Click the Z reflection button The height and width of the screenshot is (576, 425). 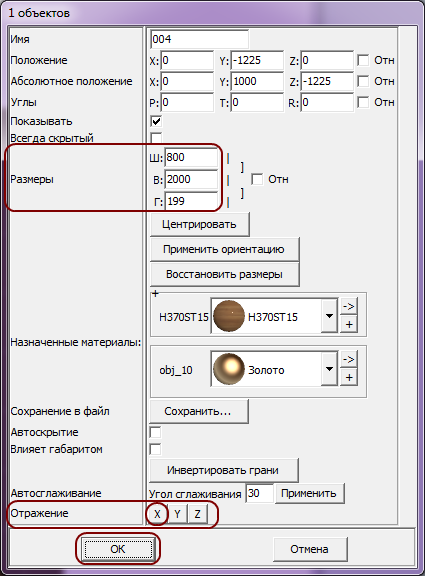[197, 514]
